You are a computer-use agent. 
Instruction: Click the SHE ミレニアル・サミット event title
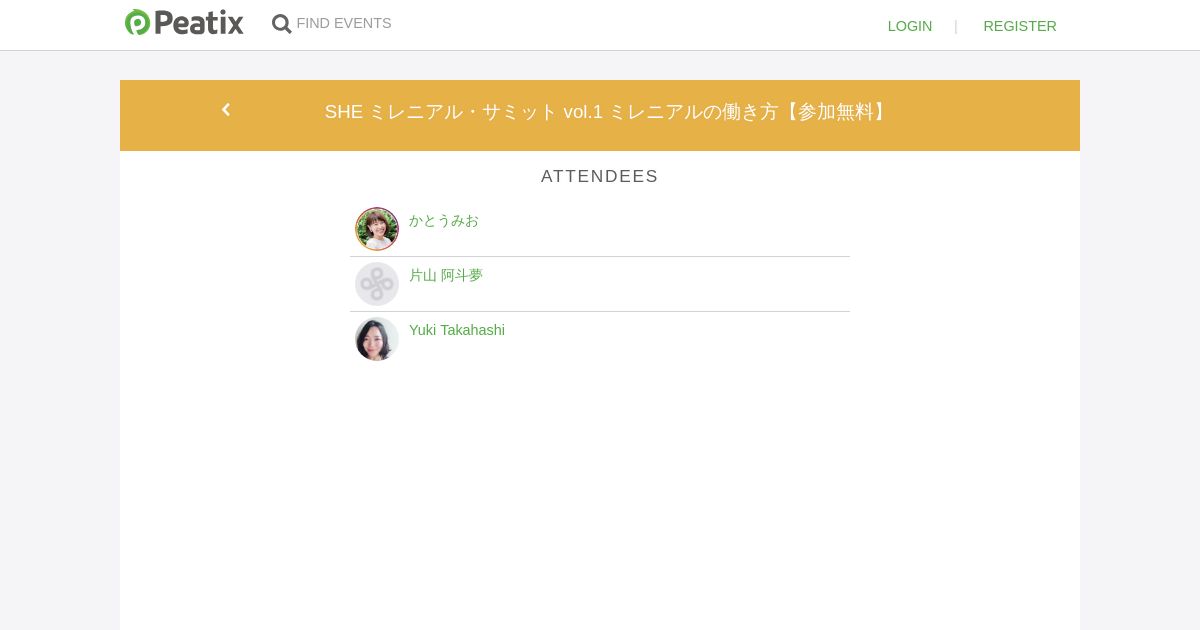tap(607, 112)
